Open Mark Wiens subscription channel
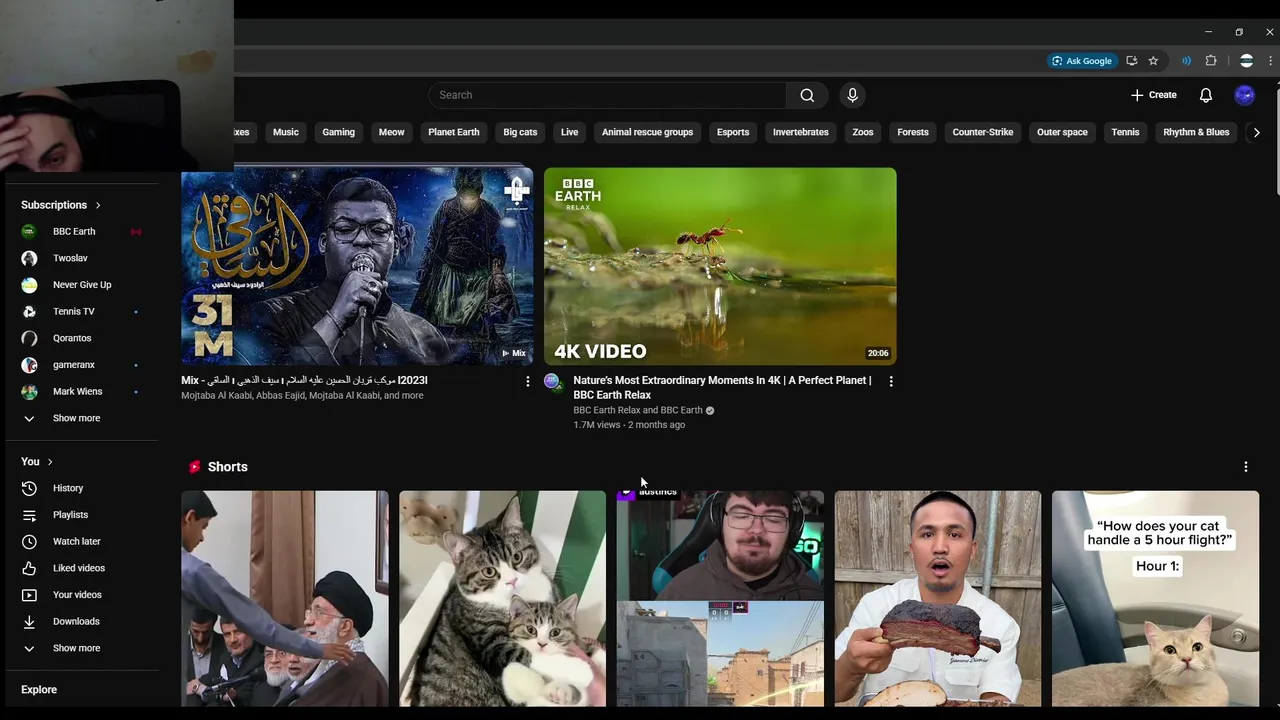The width and height of the screenshot is (1280, 720). point(82,391)
